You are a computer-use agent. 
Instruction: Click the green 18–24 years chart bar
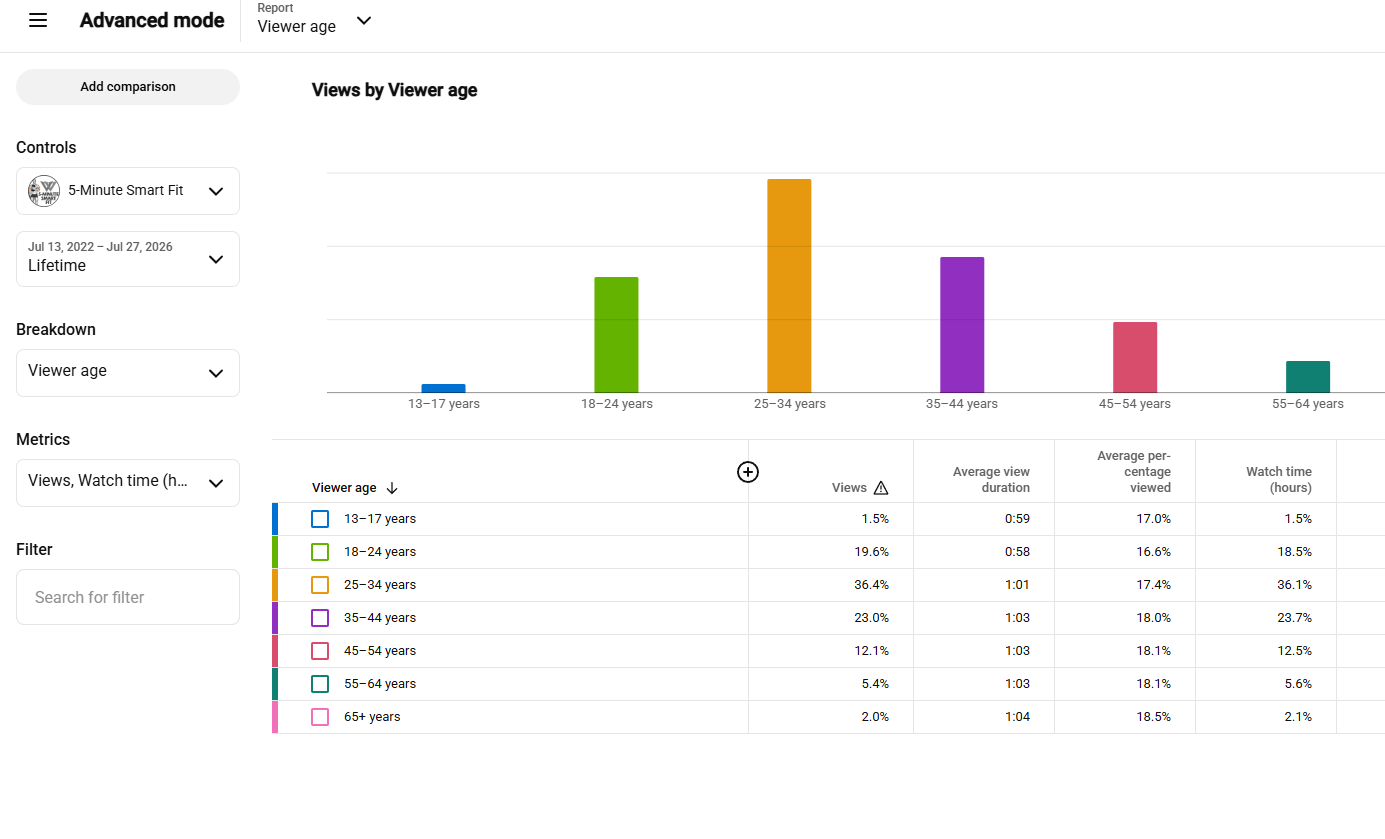(616, 335)
